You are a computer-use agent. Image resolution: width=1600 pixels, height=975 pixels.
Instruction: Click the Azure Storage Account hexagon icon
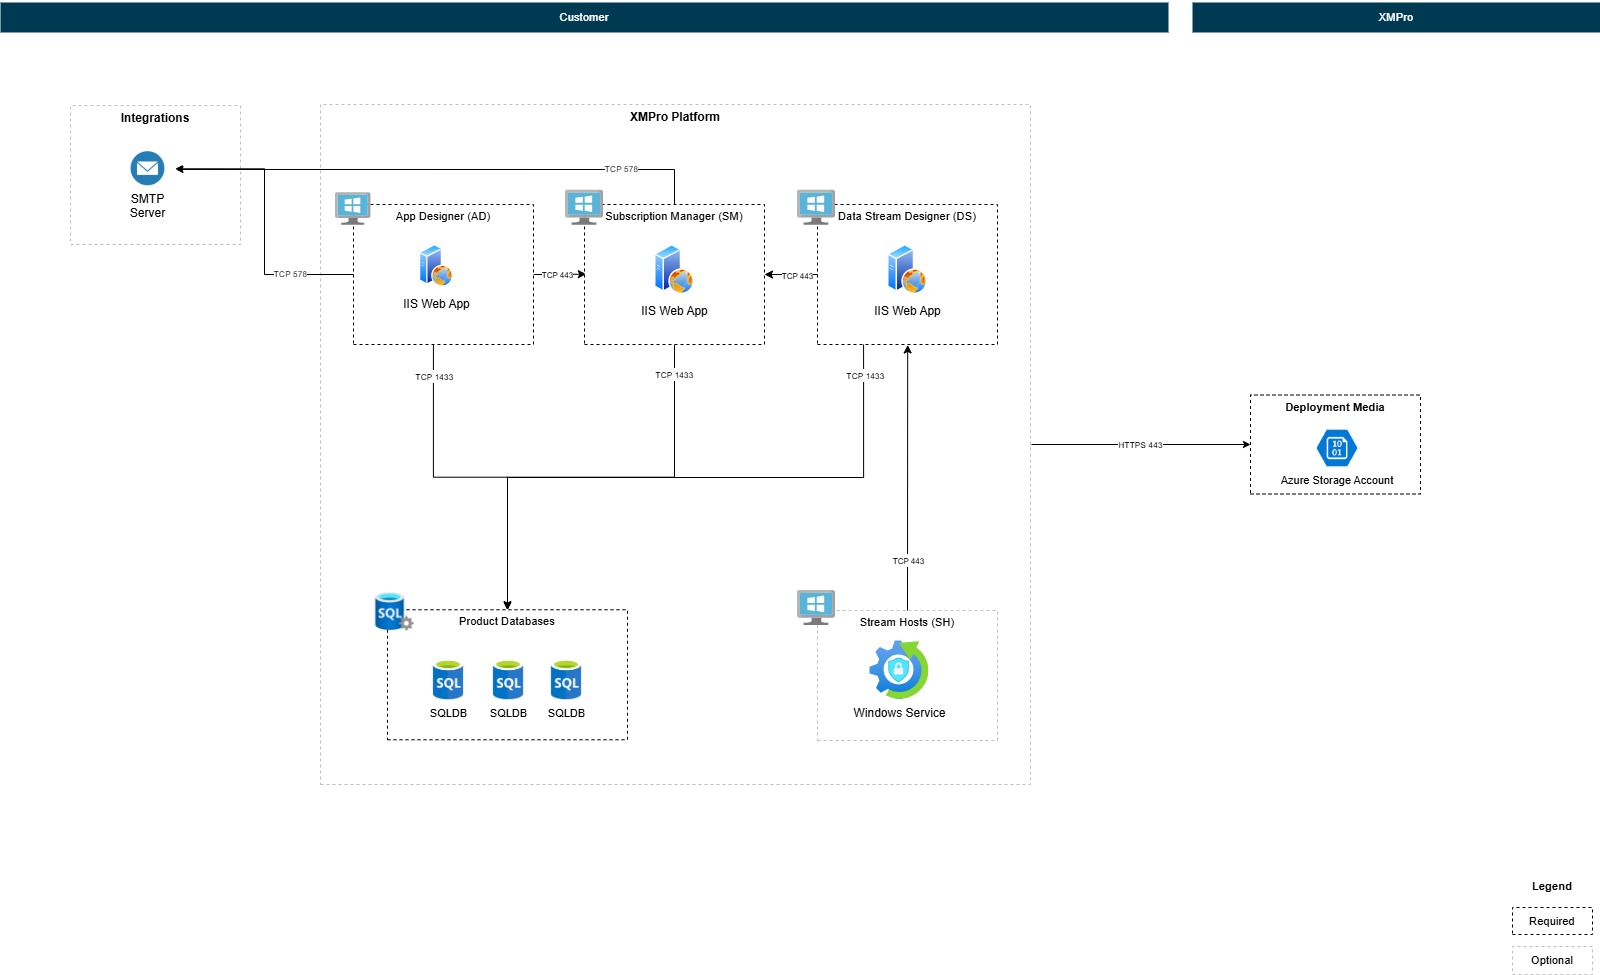tap(1336, 449)
